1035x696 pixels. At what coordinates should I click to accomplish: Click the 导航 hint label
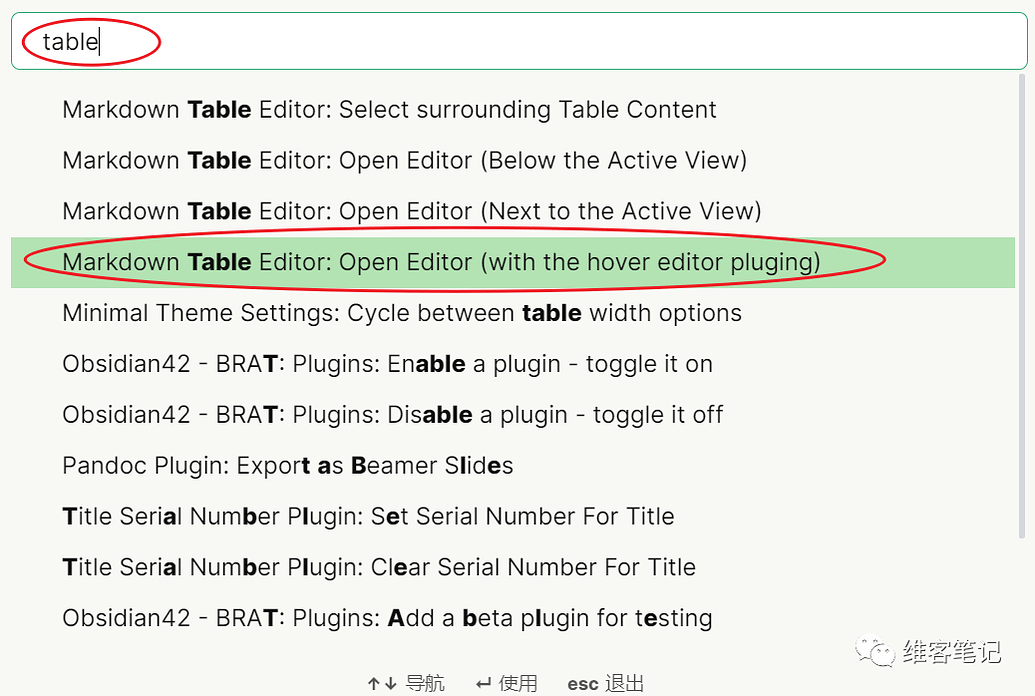[425, 684]
